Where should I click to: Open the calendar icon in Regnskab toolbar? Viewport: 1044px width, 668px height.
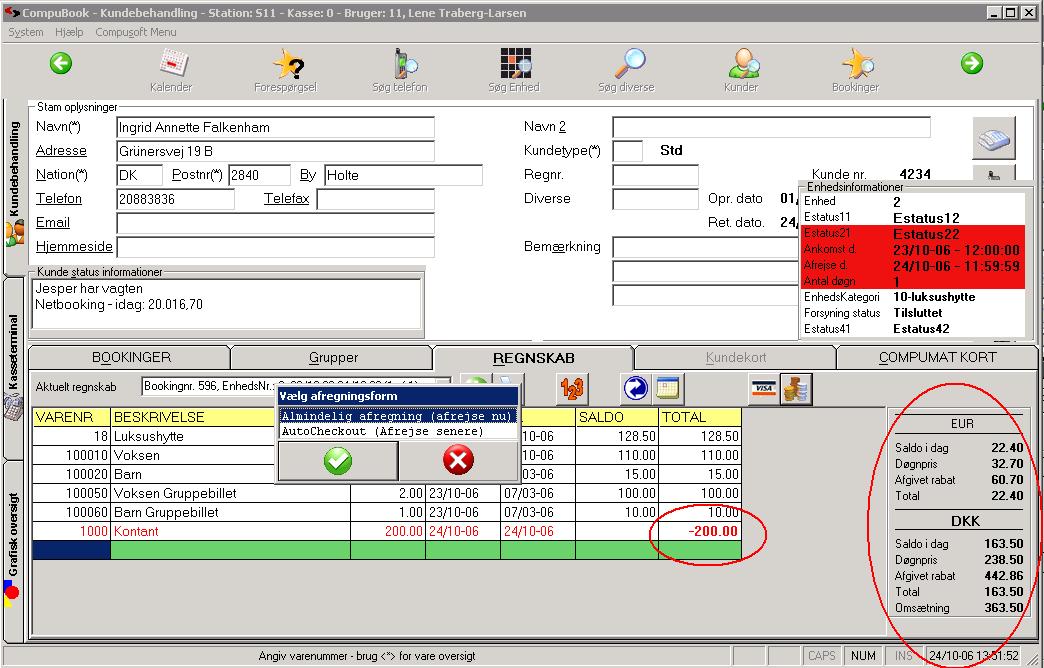[x=666, y=388]
